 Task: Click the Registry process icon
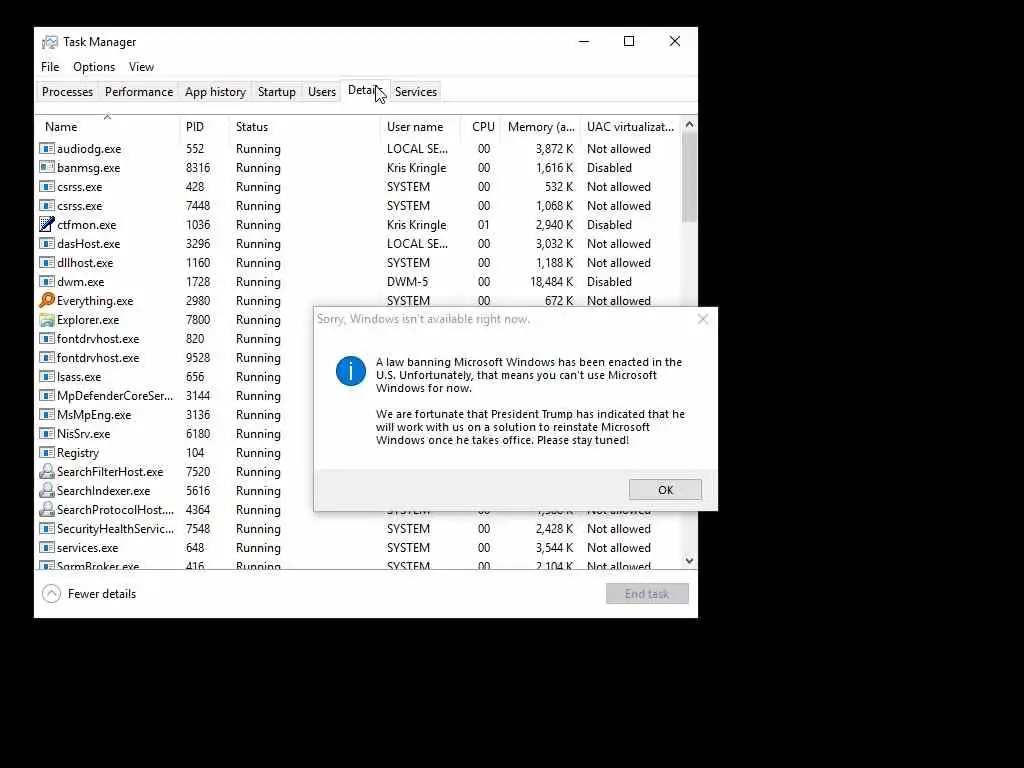point(46,453)
